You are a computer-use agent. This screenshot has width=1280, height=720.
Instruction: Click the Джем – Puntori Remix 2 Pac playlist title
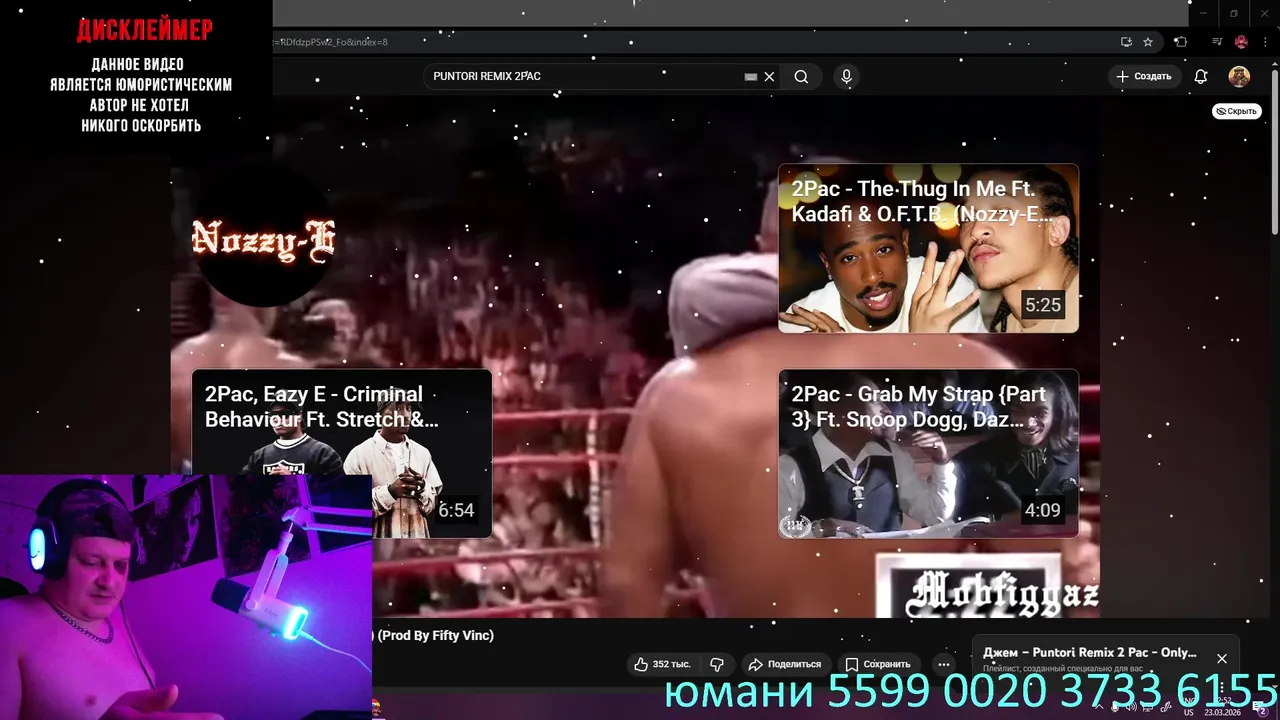pos(1090,652)
